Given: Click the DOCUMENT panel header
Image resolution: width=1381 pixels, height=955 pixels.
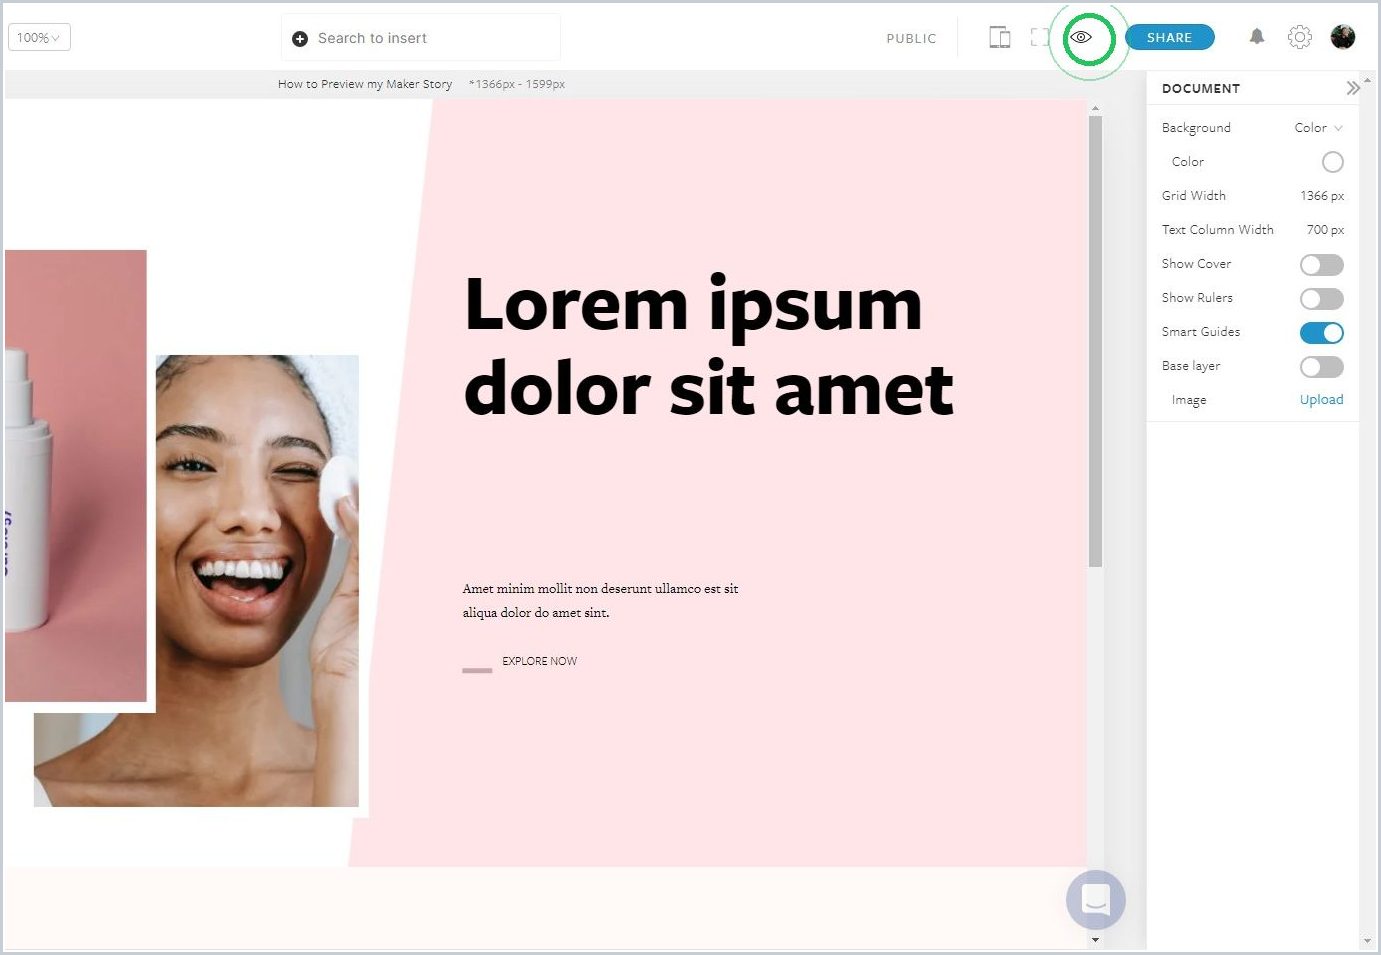Looking at the screenshot, I should coord(1201,88).
